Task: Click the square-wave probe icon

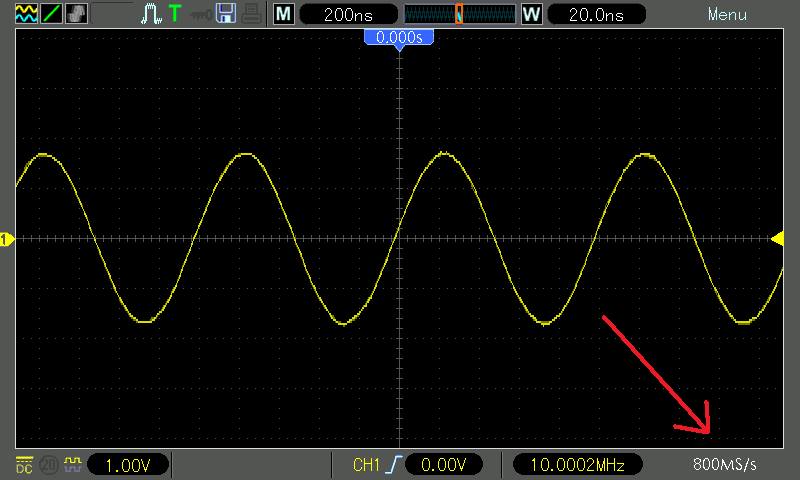Action: pyautogui.click(x=72, y=464)
